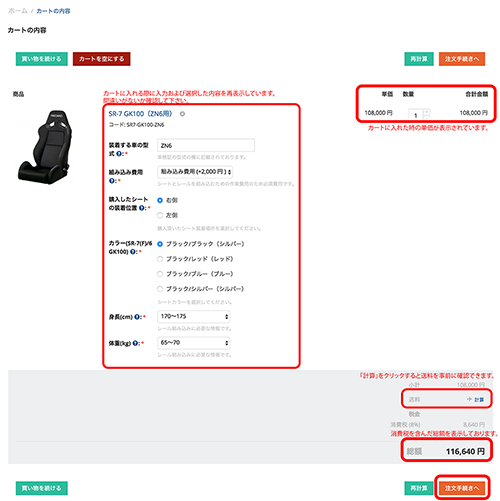Click help icon next to 組み込み費用

(112, 181)
